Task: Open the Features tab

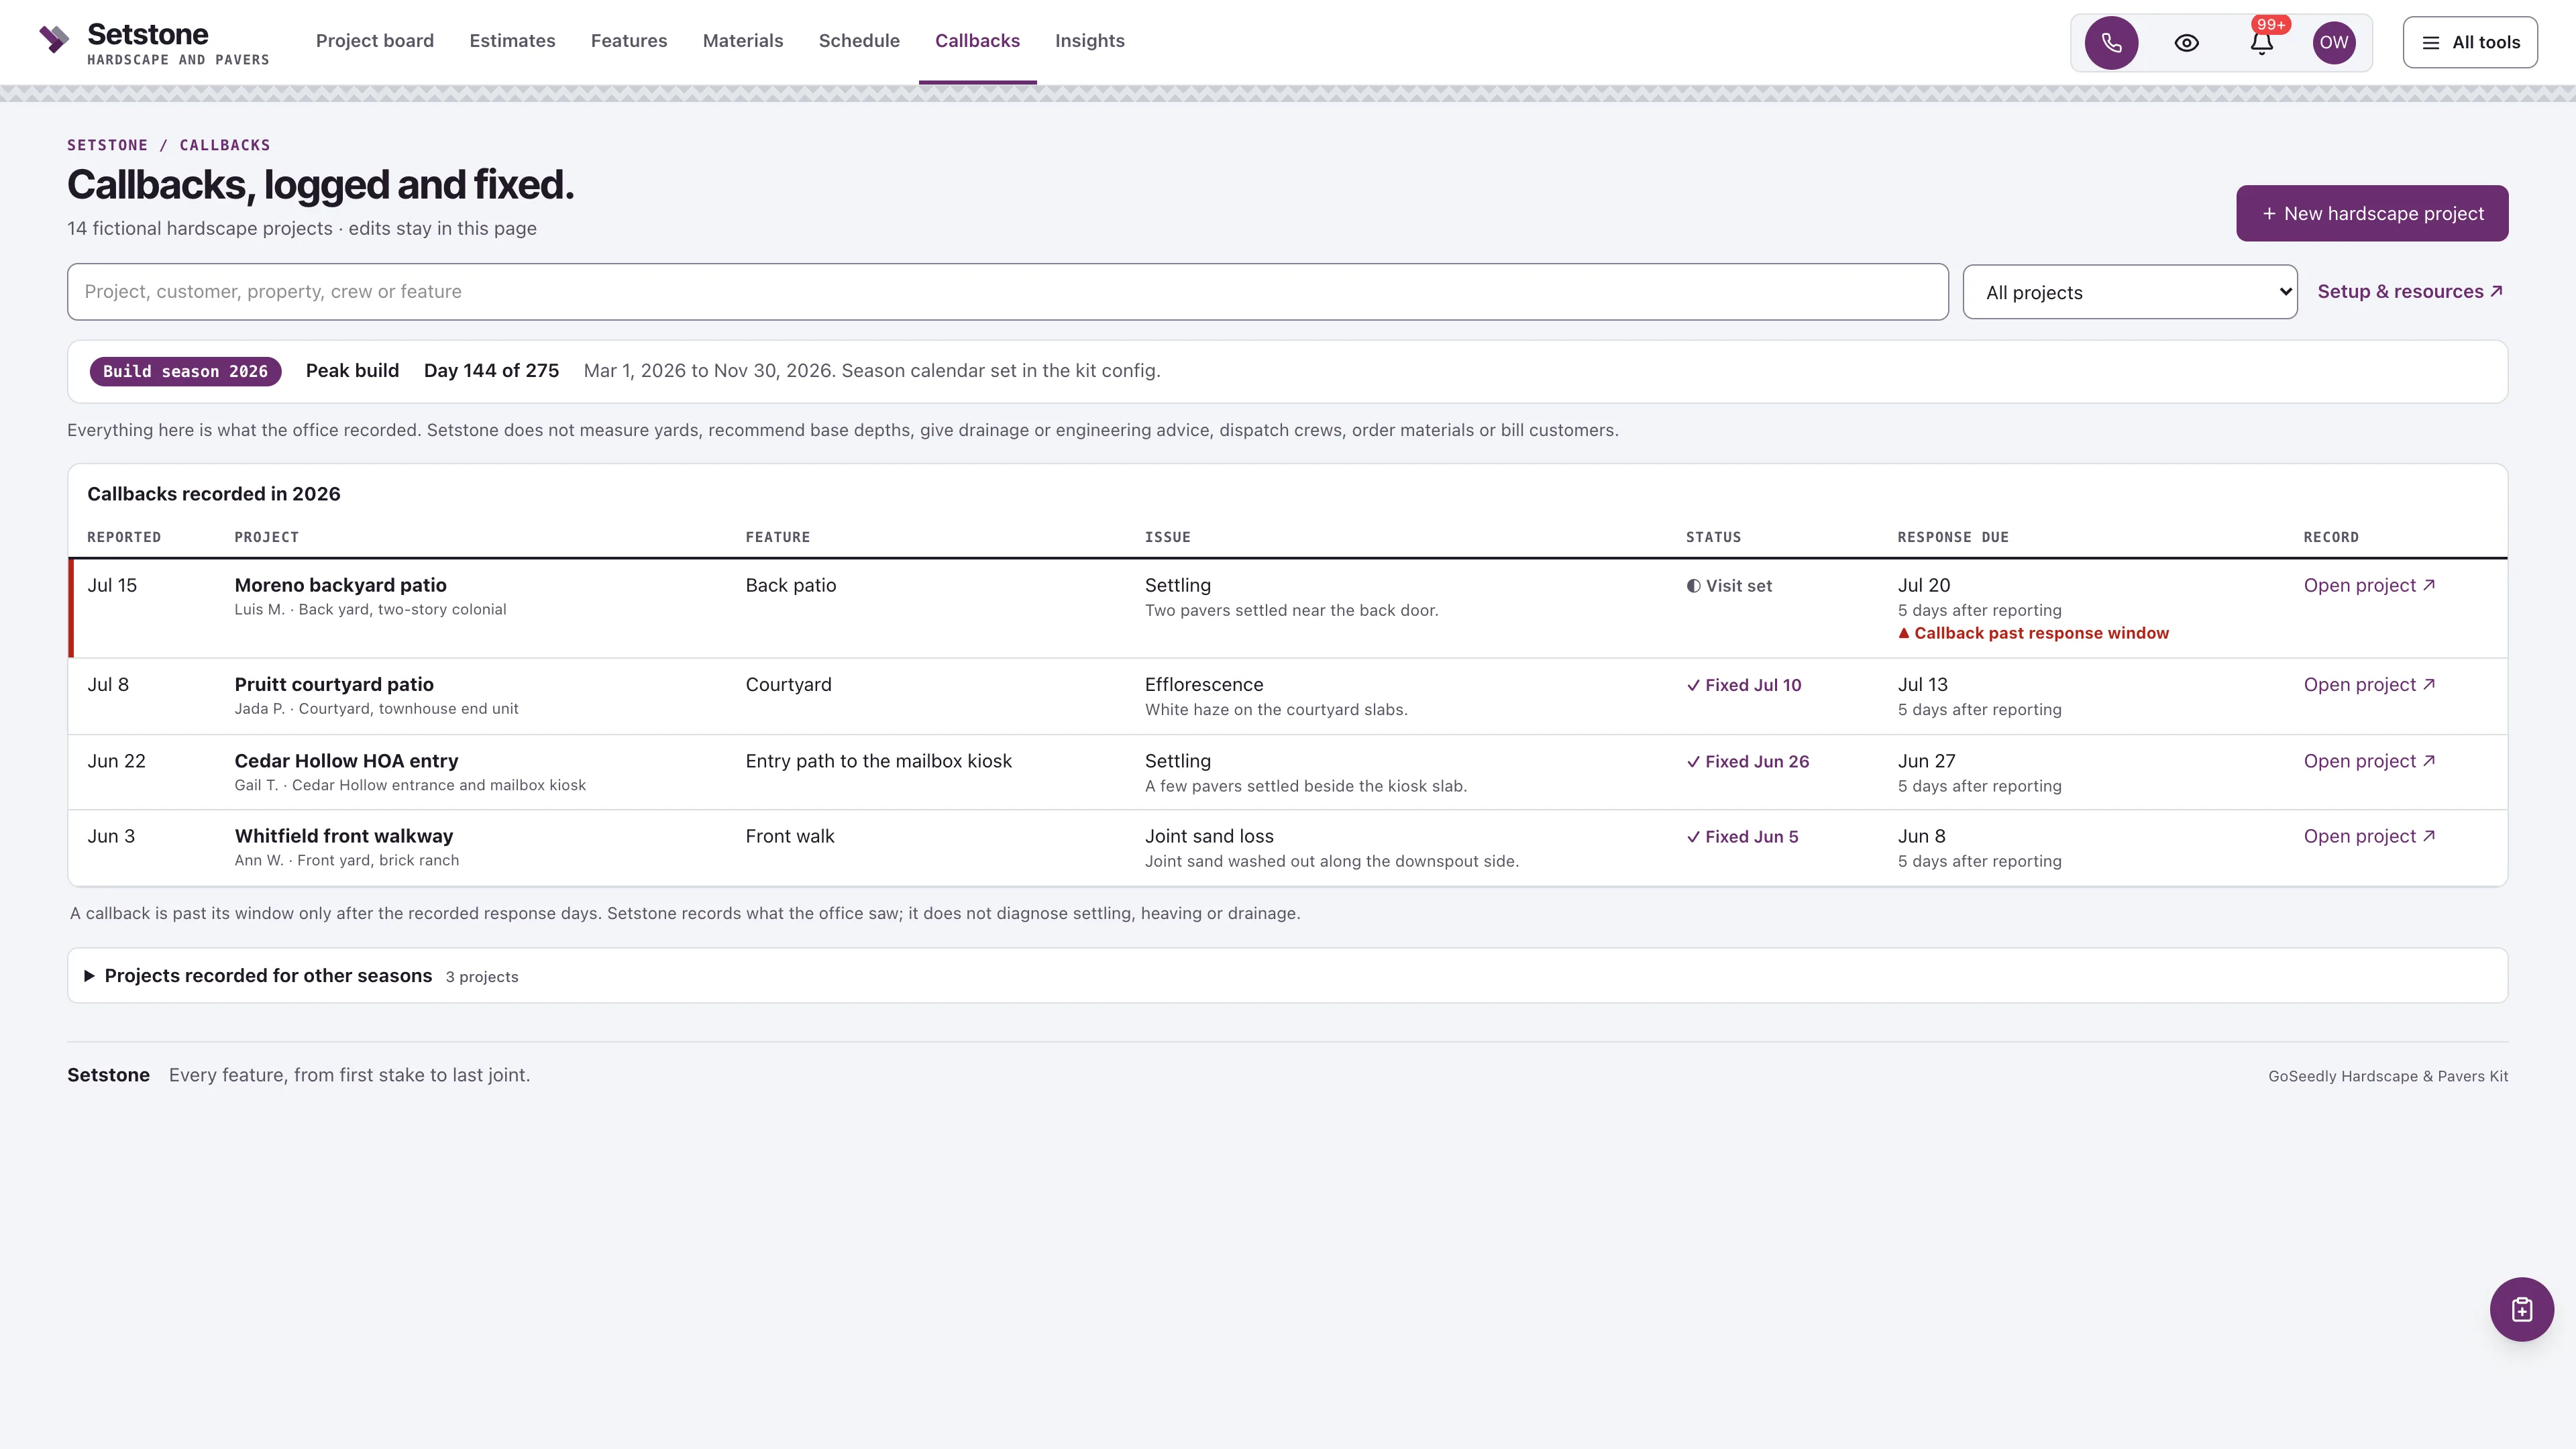Action: 629,41
